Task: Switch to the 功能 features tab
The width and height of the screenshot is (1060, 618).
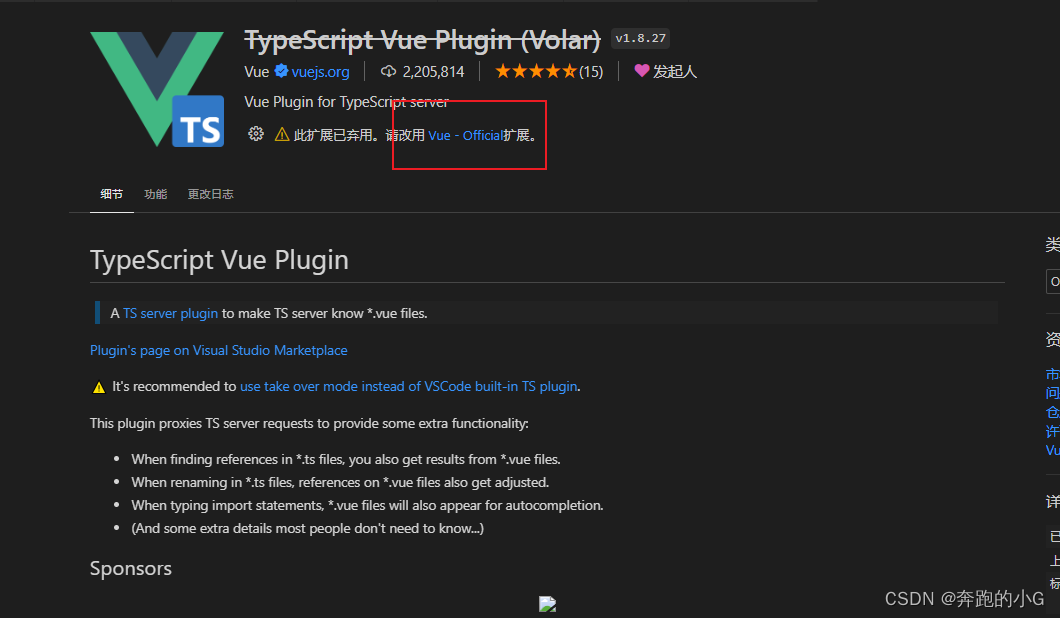Action: tap(155, 194)
